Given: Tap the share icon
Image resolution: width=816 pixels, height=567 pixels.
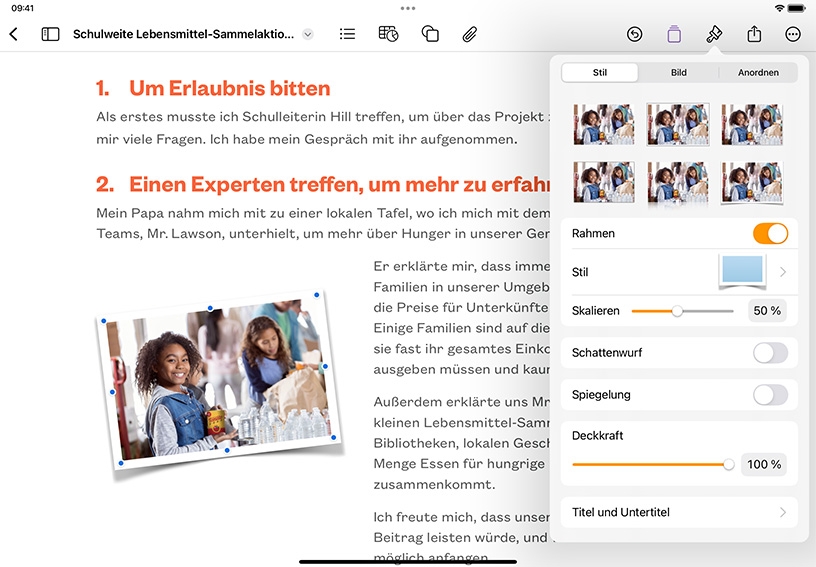Looking at the screenshot, I should (754, 34).
